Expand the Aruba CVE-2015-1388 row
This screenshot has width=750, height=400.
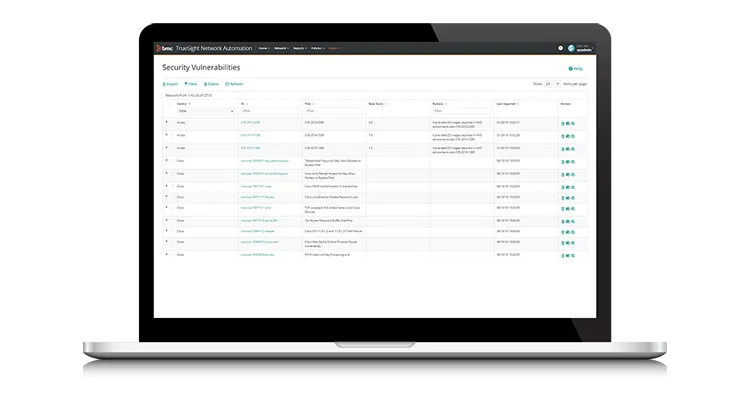tap(166, 148)
